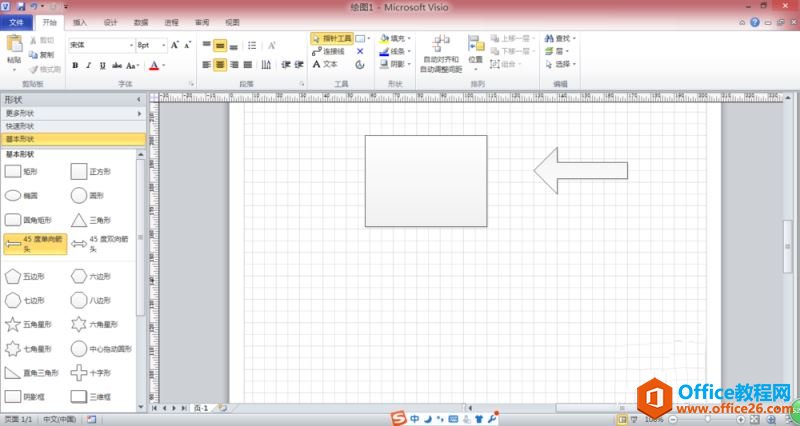Toggle bold formatting
This screenshot has width=800, height=426.
[x=74, y=66]
